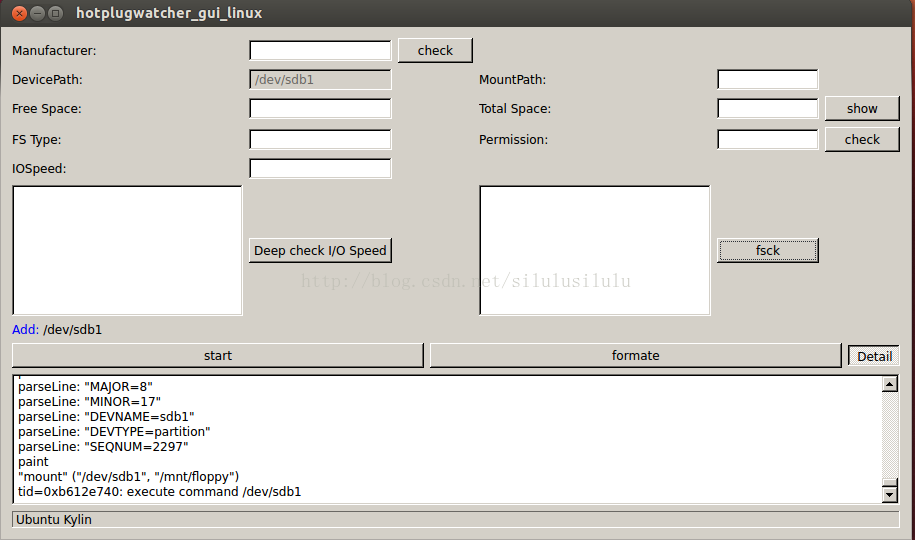Maximize the hotplugwatcher window

point(55,13)
